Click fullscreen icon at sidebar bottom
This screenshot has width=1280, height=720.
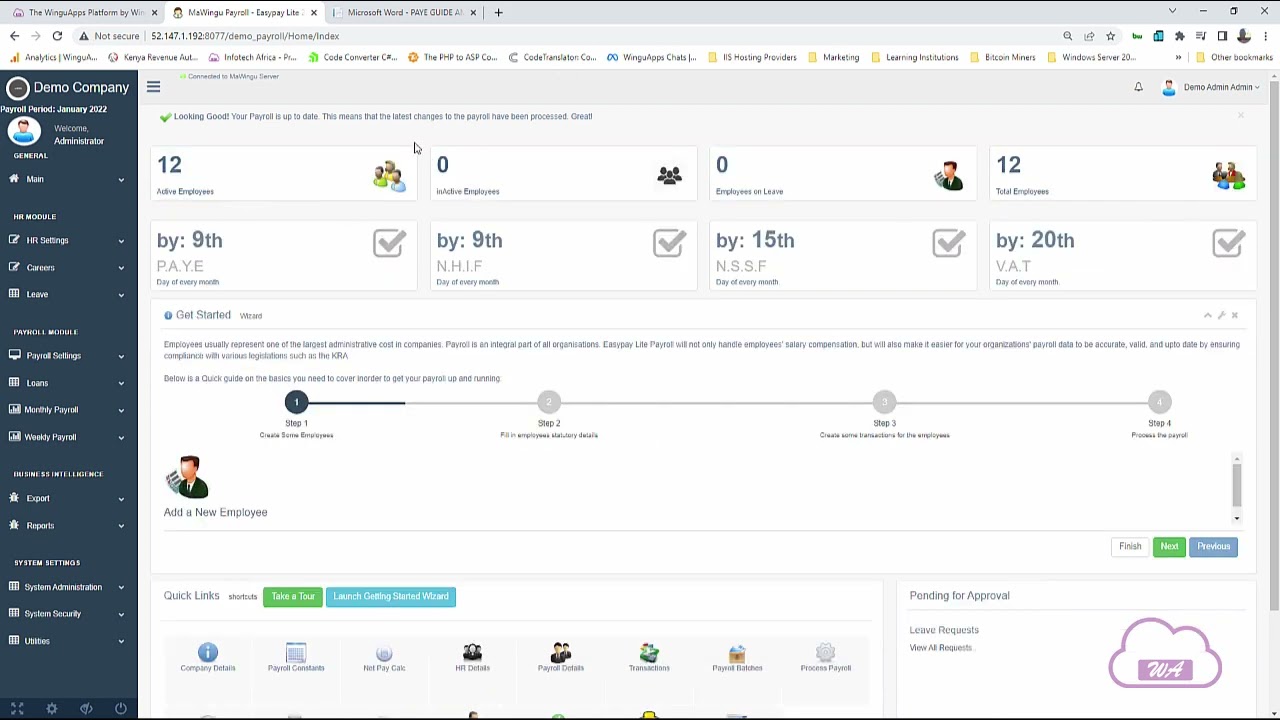click(17, 709)
